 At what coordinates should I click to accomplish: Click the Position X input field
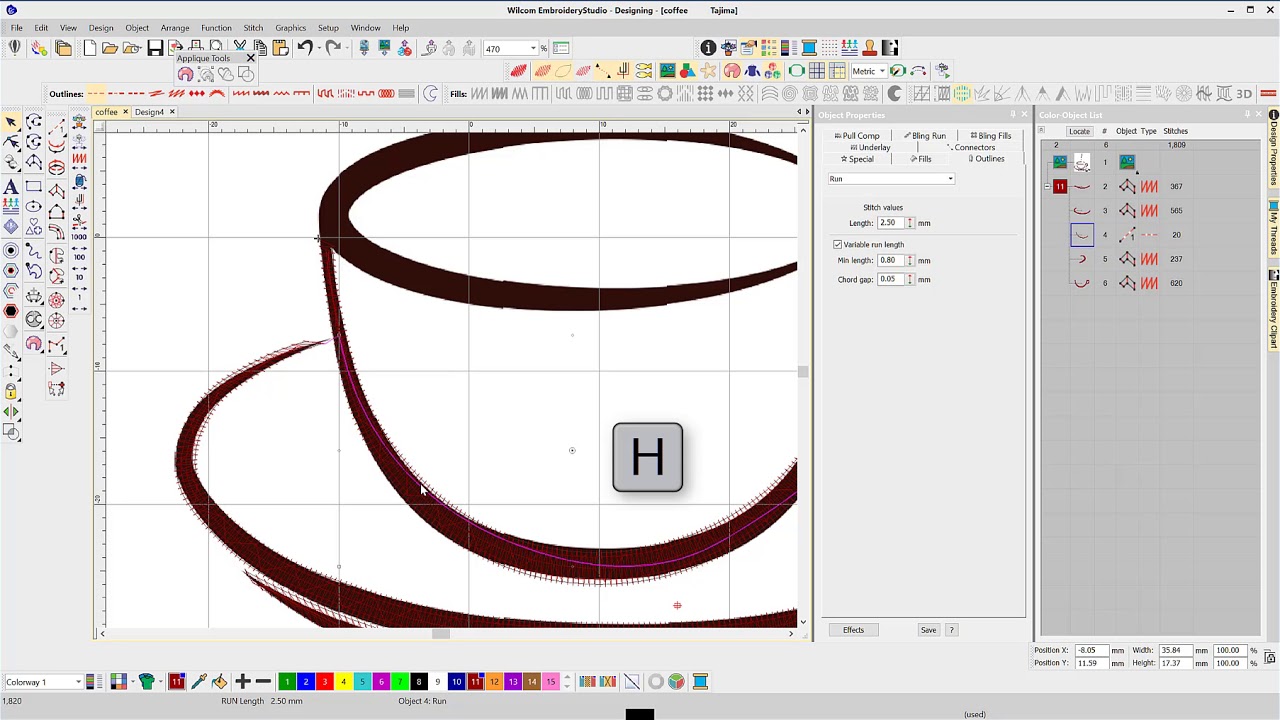pyautogui.click(x=1090, y=651)
